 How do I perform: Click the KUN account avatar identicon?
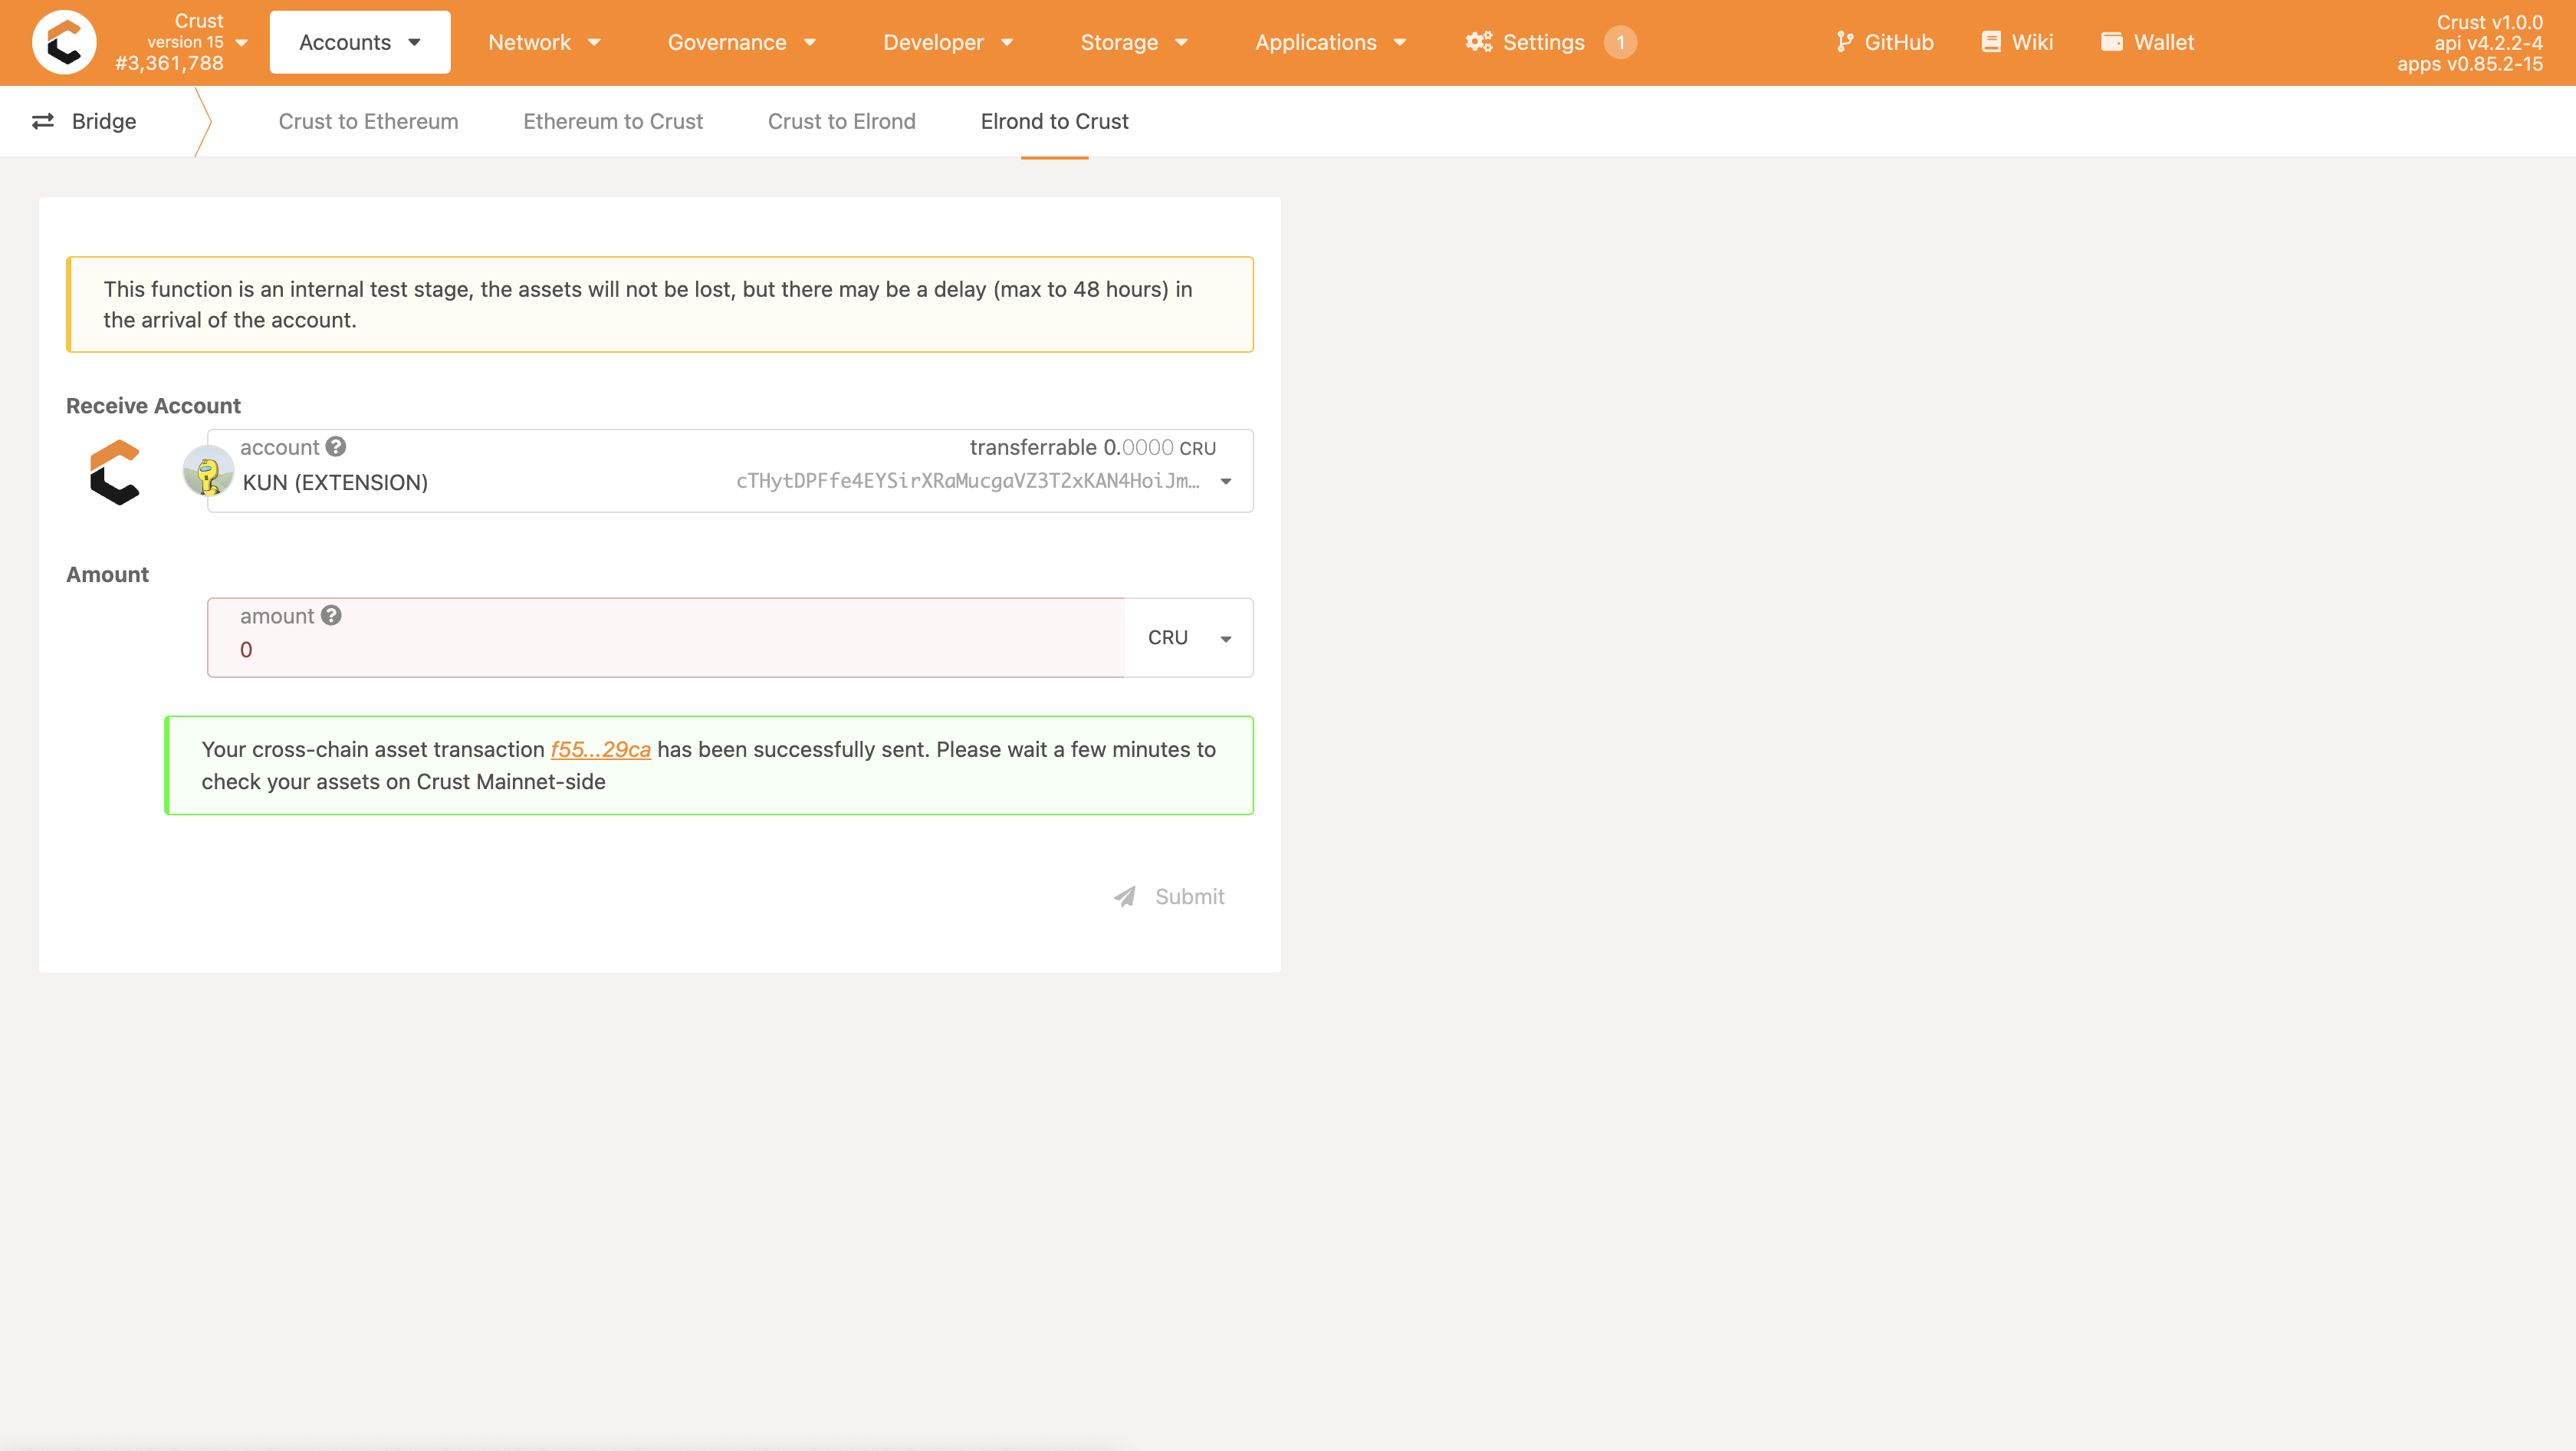click(208, 472)
